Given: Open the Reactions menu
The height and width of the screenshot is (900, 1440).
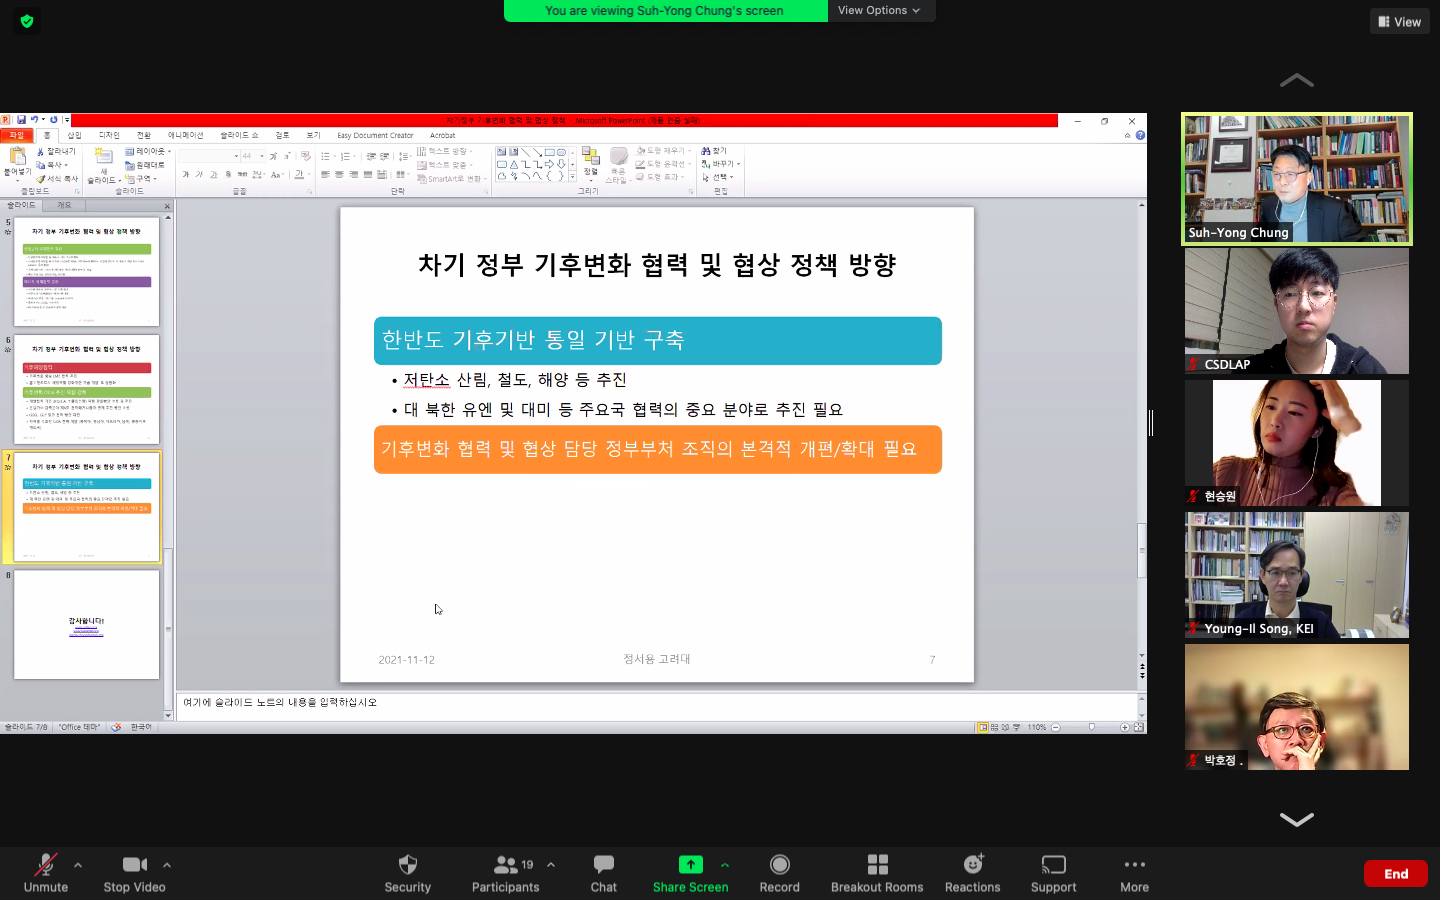Looking at the screenshot, I should tap(972, 873).
